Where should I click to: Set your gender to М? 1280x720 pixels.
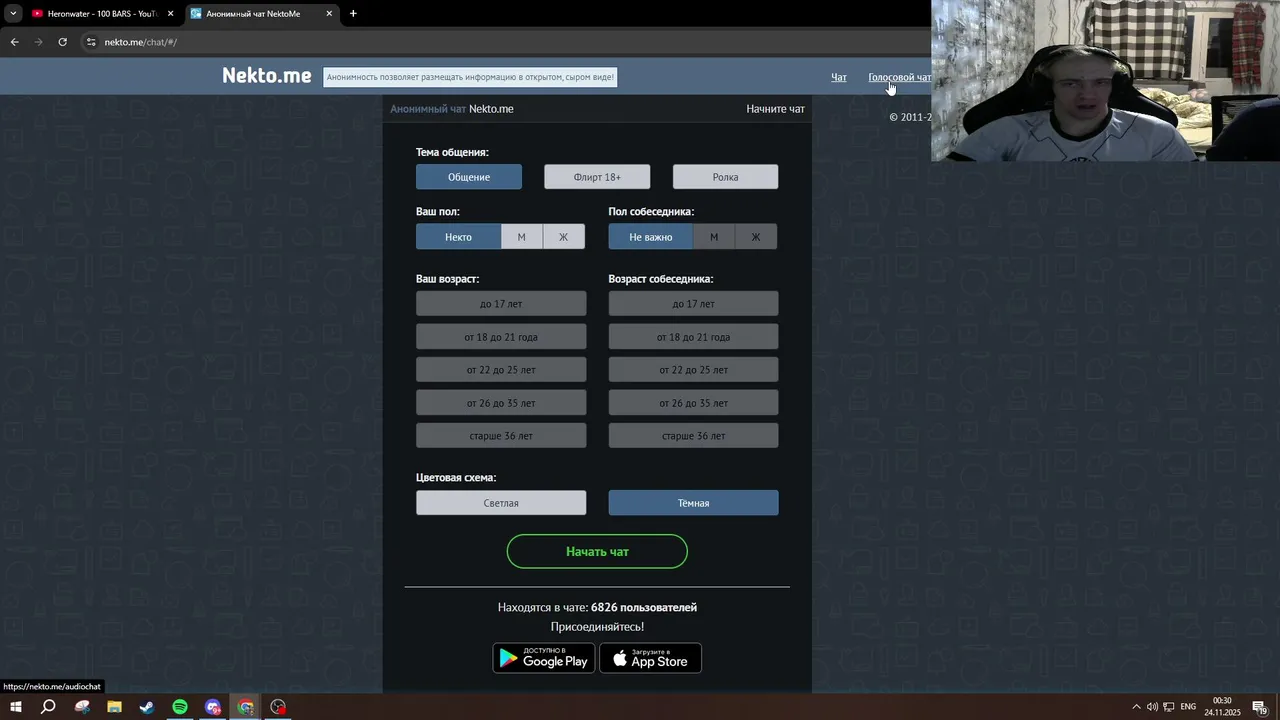[521, 237]
